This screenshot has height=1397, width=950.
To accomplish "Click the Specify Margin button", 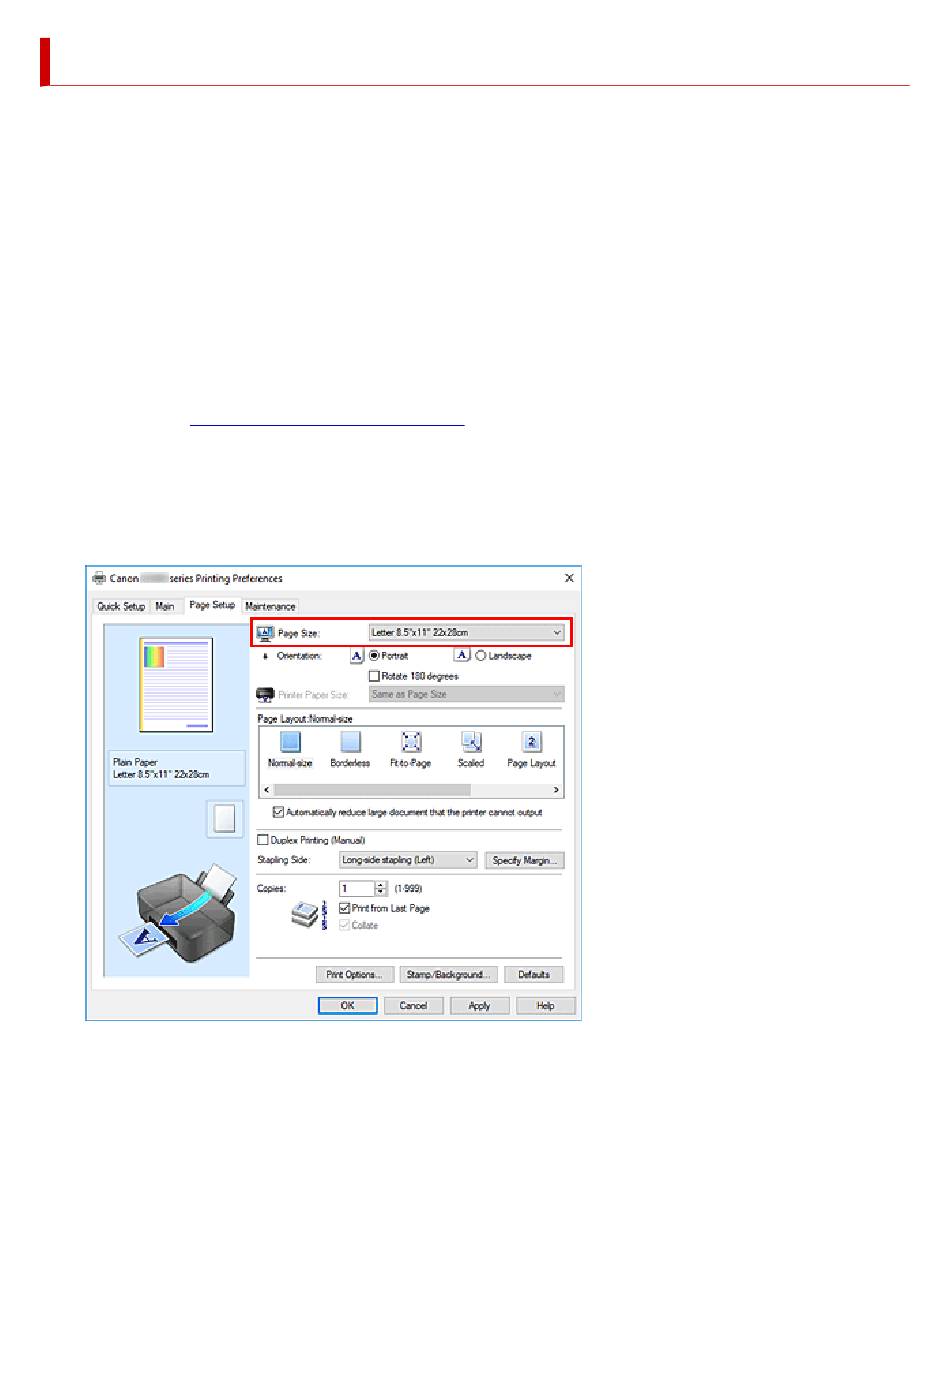I will pos(525,860).
